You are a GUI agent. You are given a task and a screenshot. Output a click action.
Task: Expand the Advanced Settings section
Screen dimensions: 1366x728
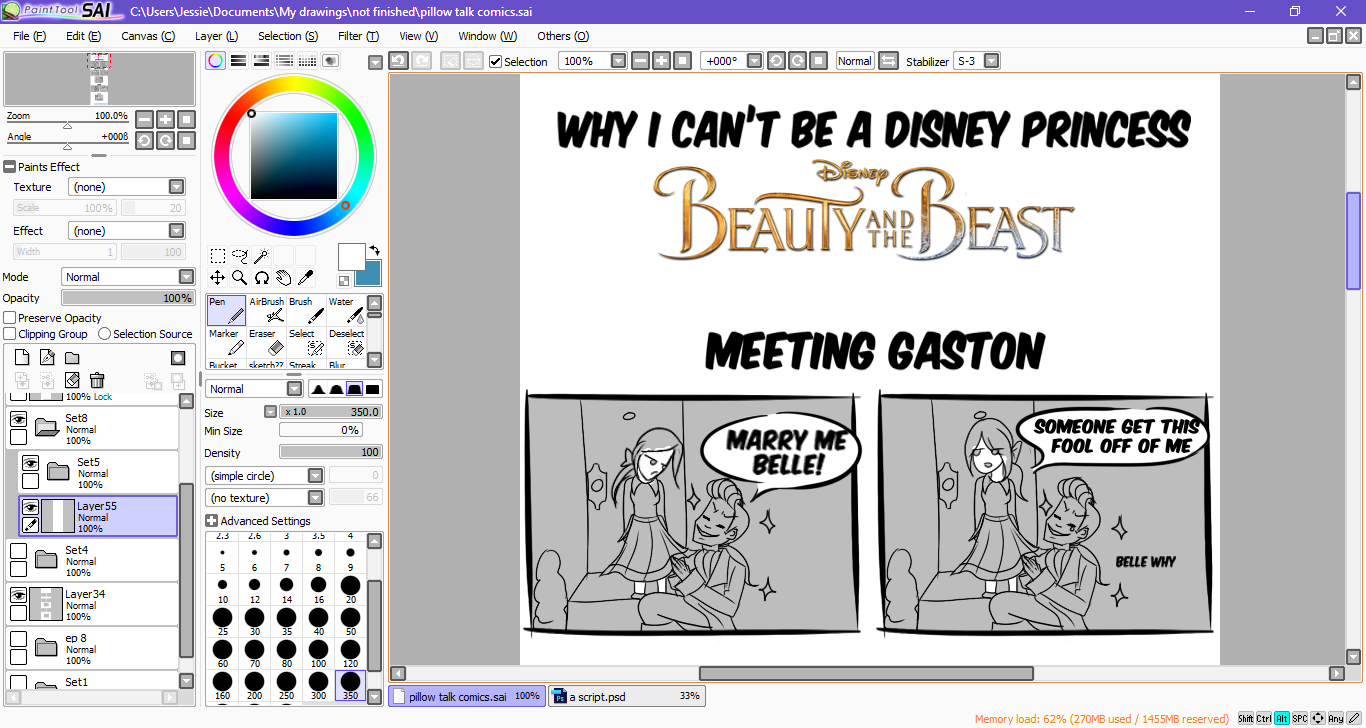(212, 521)
